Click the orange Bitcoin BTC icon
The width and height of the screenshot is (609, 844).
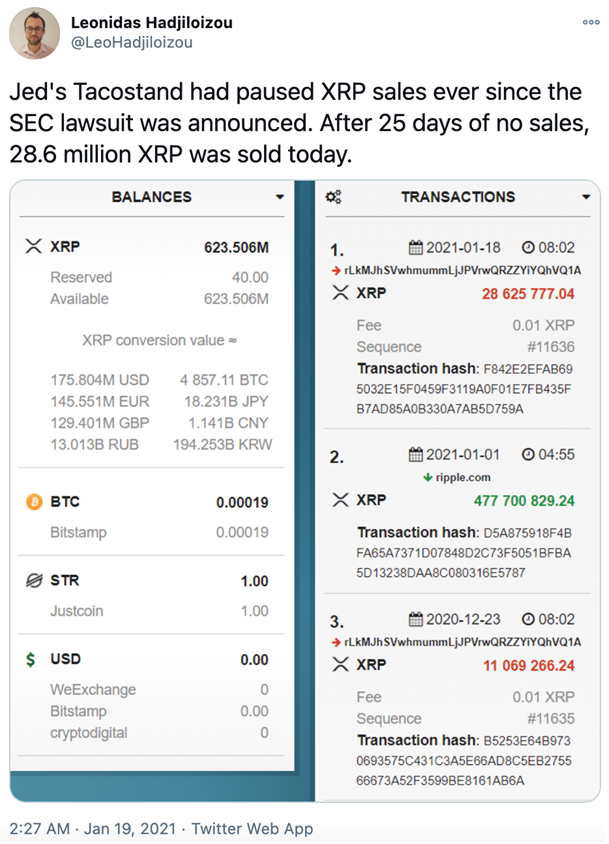point(34,502)
